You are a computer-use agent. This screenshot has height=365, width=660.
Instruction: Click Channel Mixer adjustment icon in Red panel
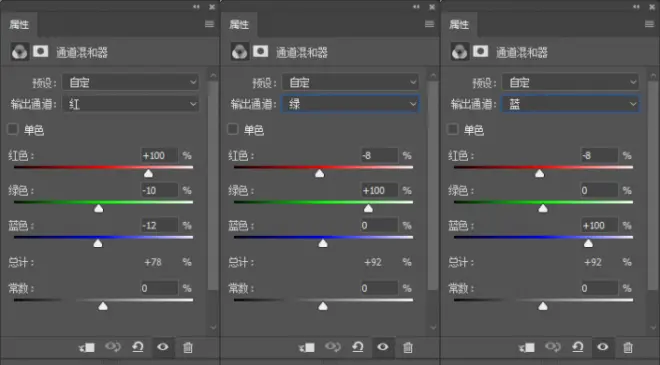(x=20, y=52)
